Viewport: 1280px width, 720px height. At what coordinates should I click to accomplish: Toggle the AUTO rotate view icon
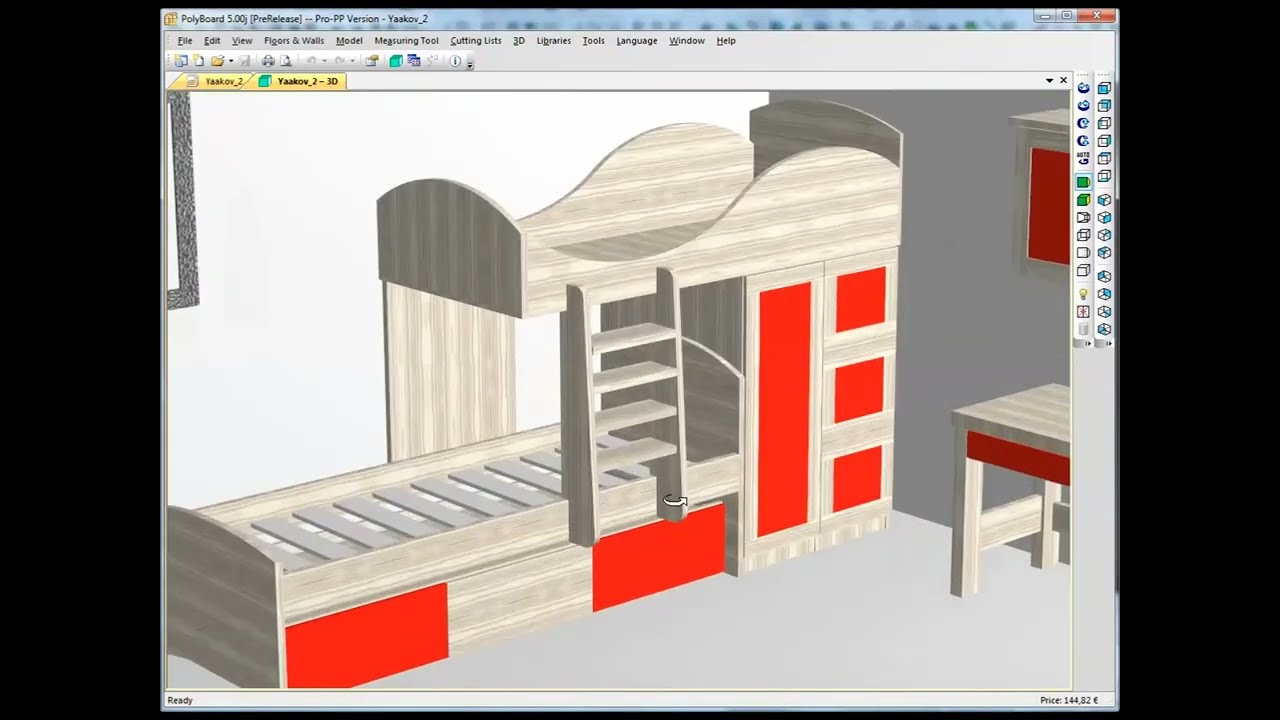[1083, 158]
